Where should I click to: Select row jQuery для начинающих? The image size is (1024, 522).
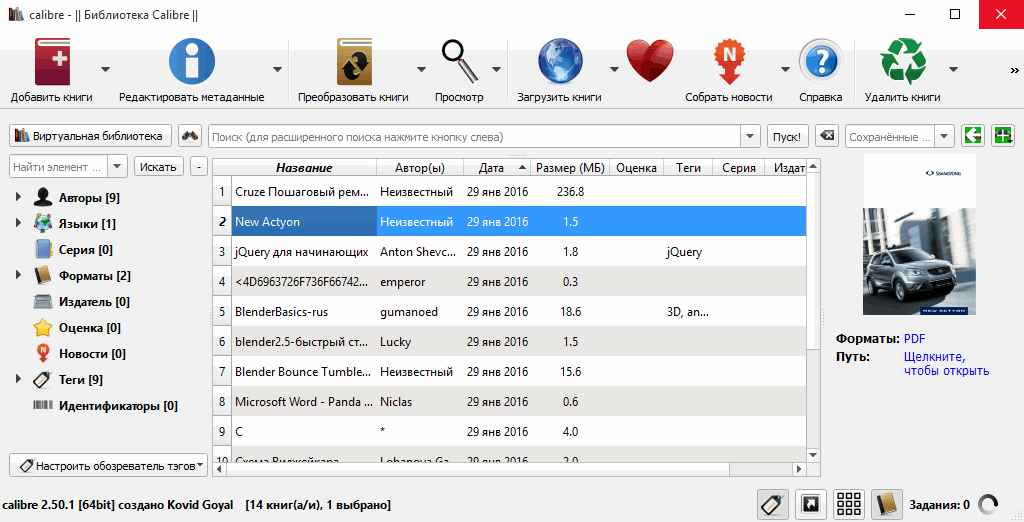click(x=509, y=252)
